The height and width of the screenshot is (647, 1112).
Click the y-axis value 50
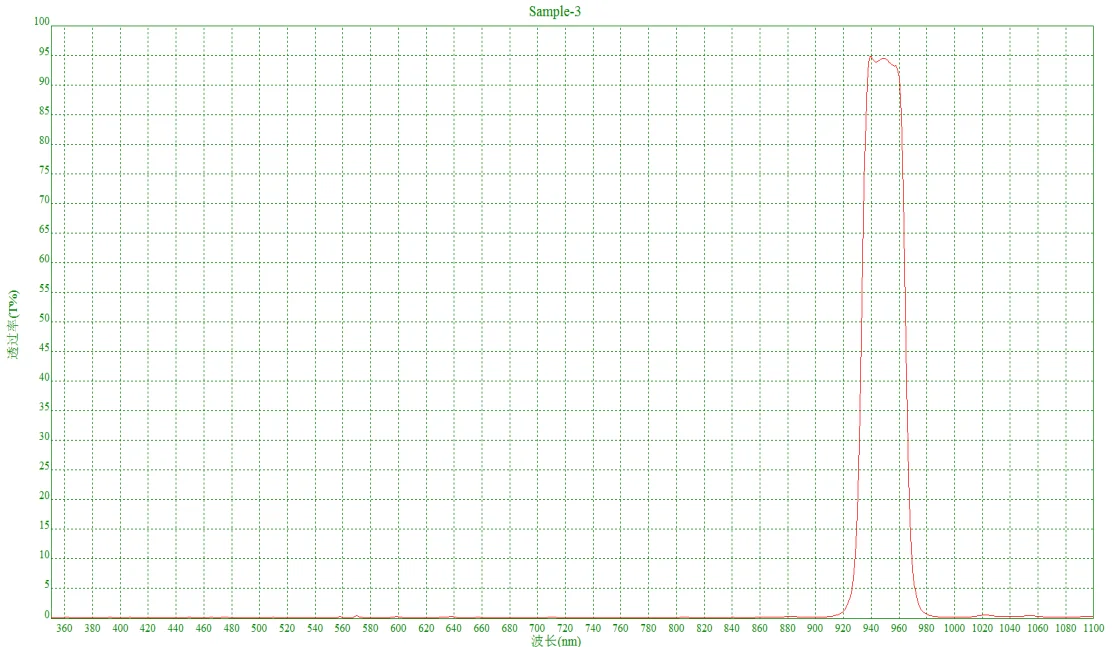click(45, 318)
